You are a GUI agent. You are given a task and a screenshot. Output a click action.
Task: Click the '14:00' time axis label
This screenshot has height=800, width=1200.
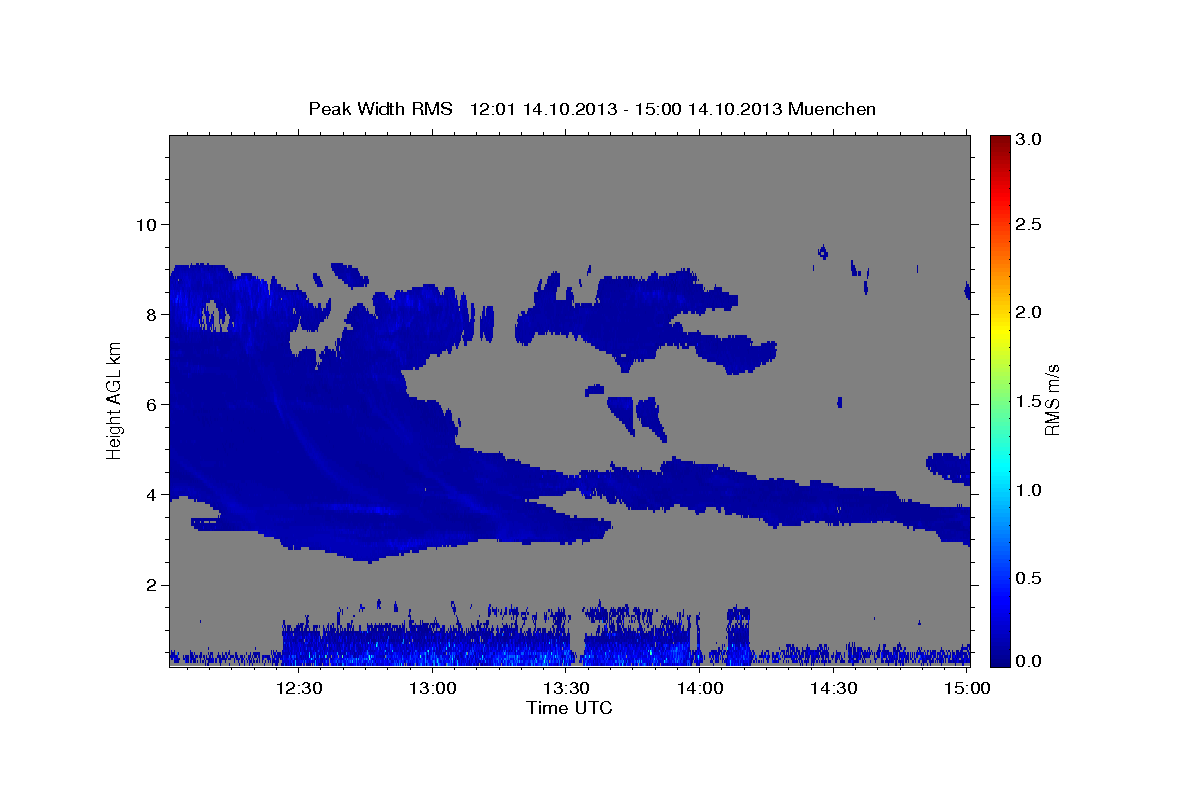(x=700, y=688)
